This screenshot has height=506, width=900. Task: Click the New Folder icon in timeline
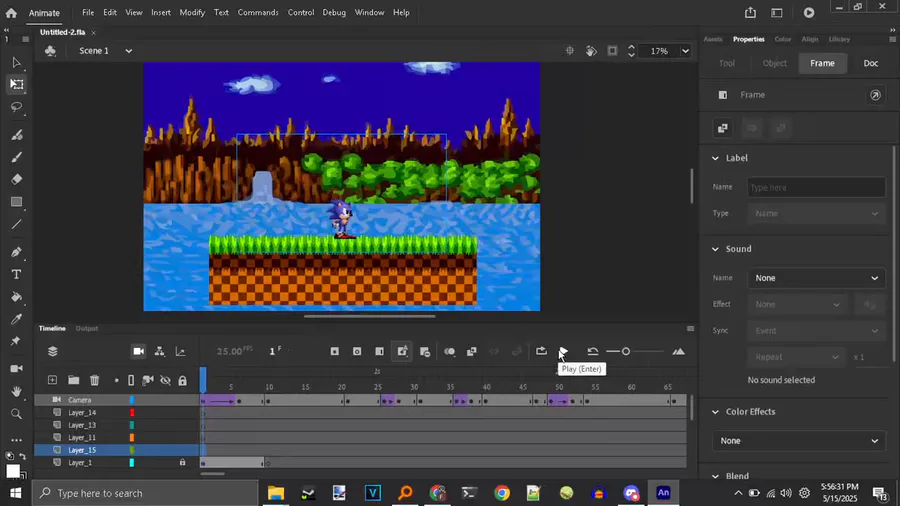(73, 380)
